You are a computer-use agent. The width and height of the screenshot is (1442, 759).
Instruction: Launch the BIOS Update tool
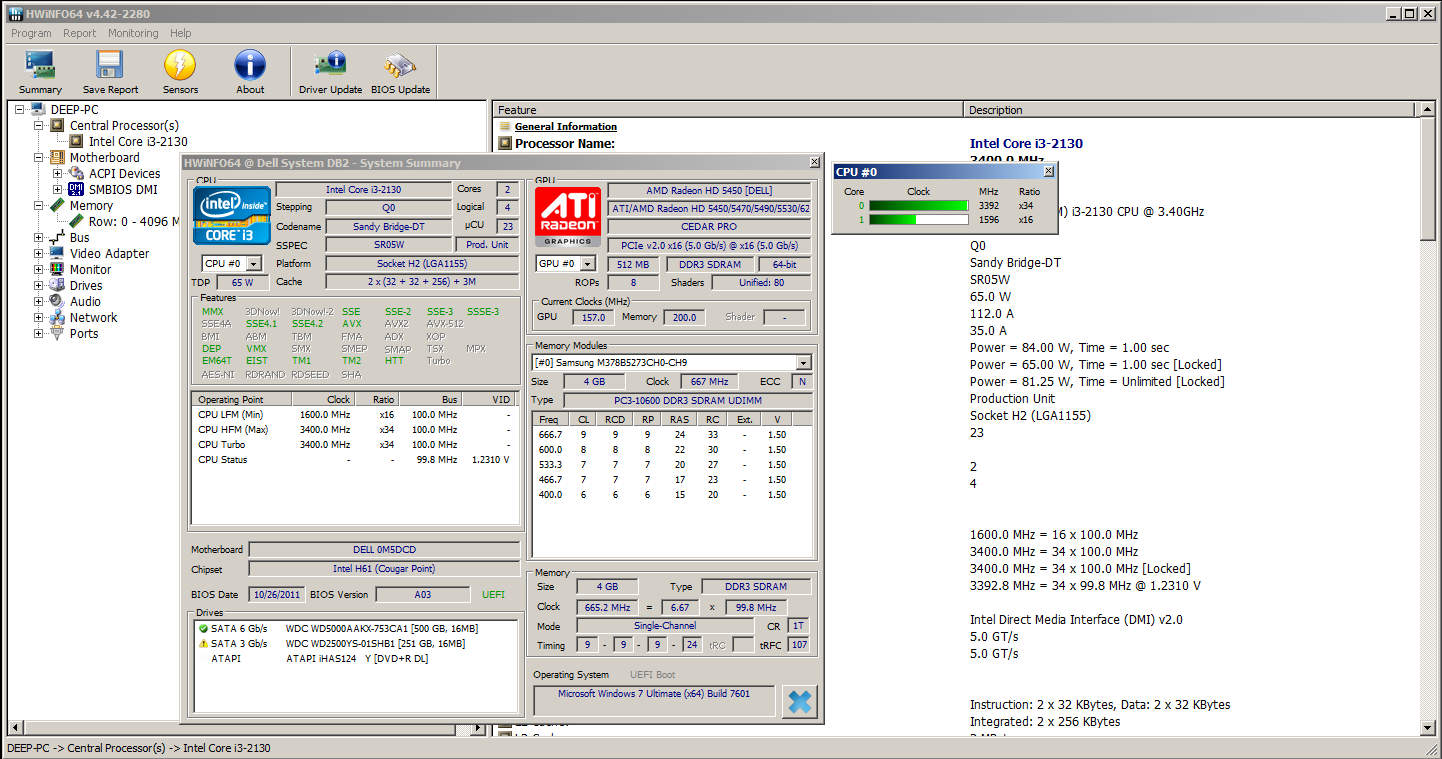pyautogui.click(x=400, y=66)
